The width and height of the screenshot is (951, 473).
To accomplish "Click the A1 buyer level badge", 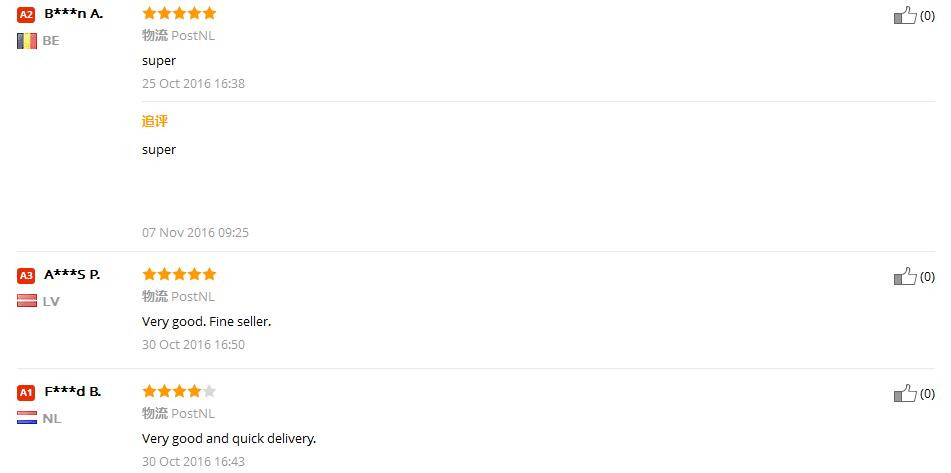I will click(27, 393).
